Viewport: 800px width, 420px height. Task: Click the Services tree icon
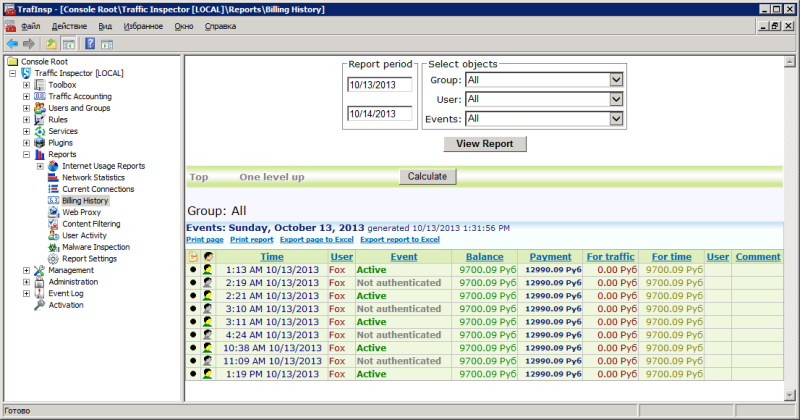[39, 131]
